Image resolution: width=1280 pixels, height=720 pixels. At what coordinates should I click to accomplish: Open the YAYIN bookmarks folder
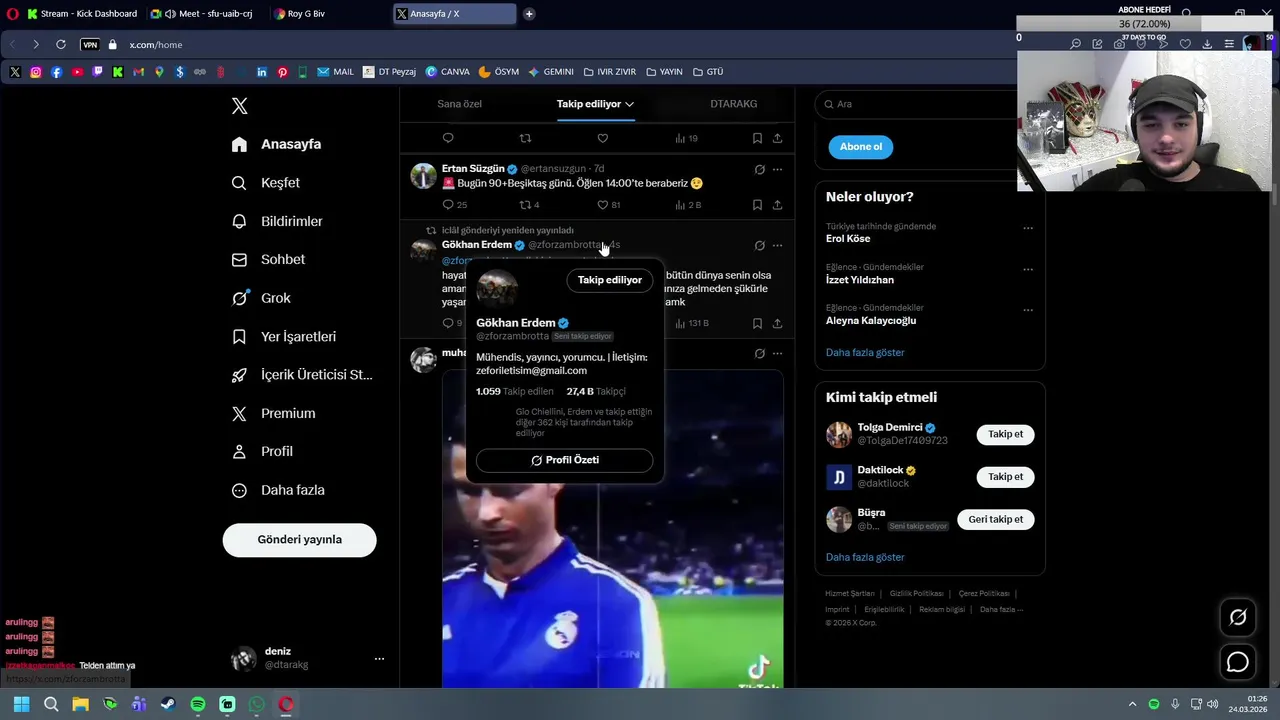(665, 72)
